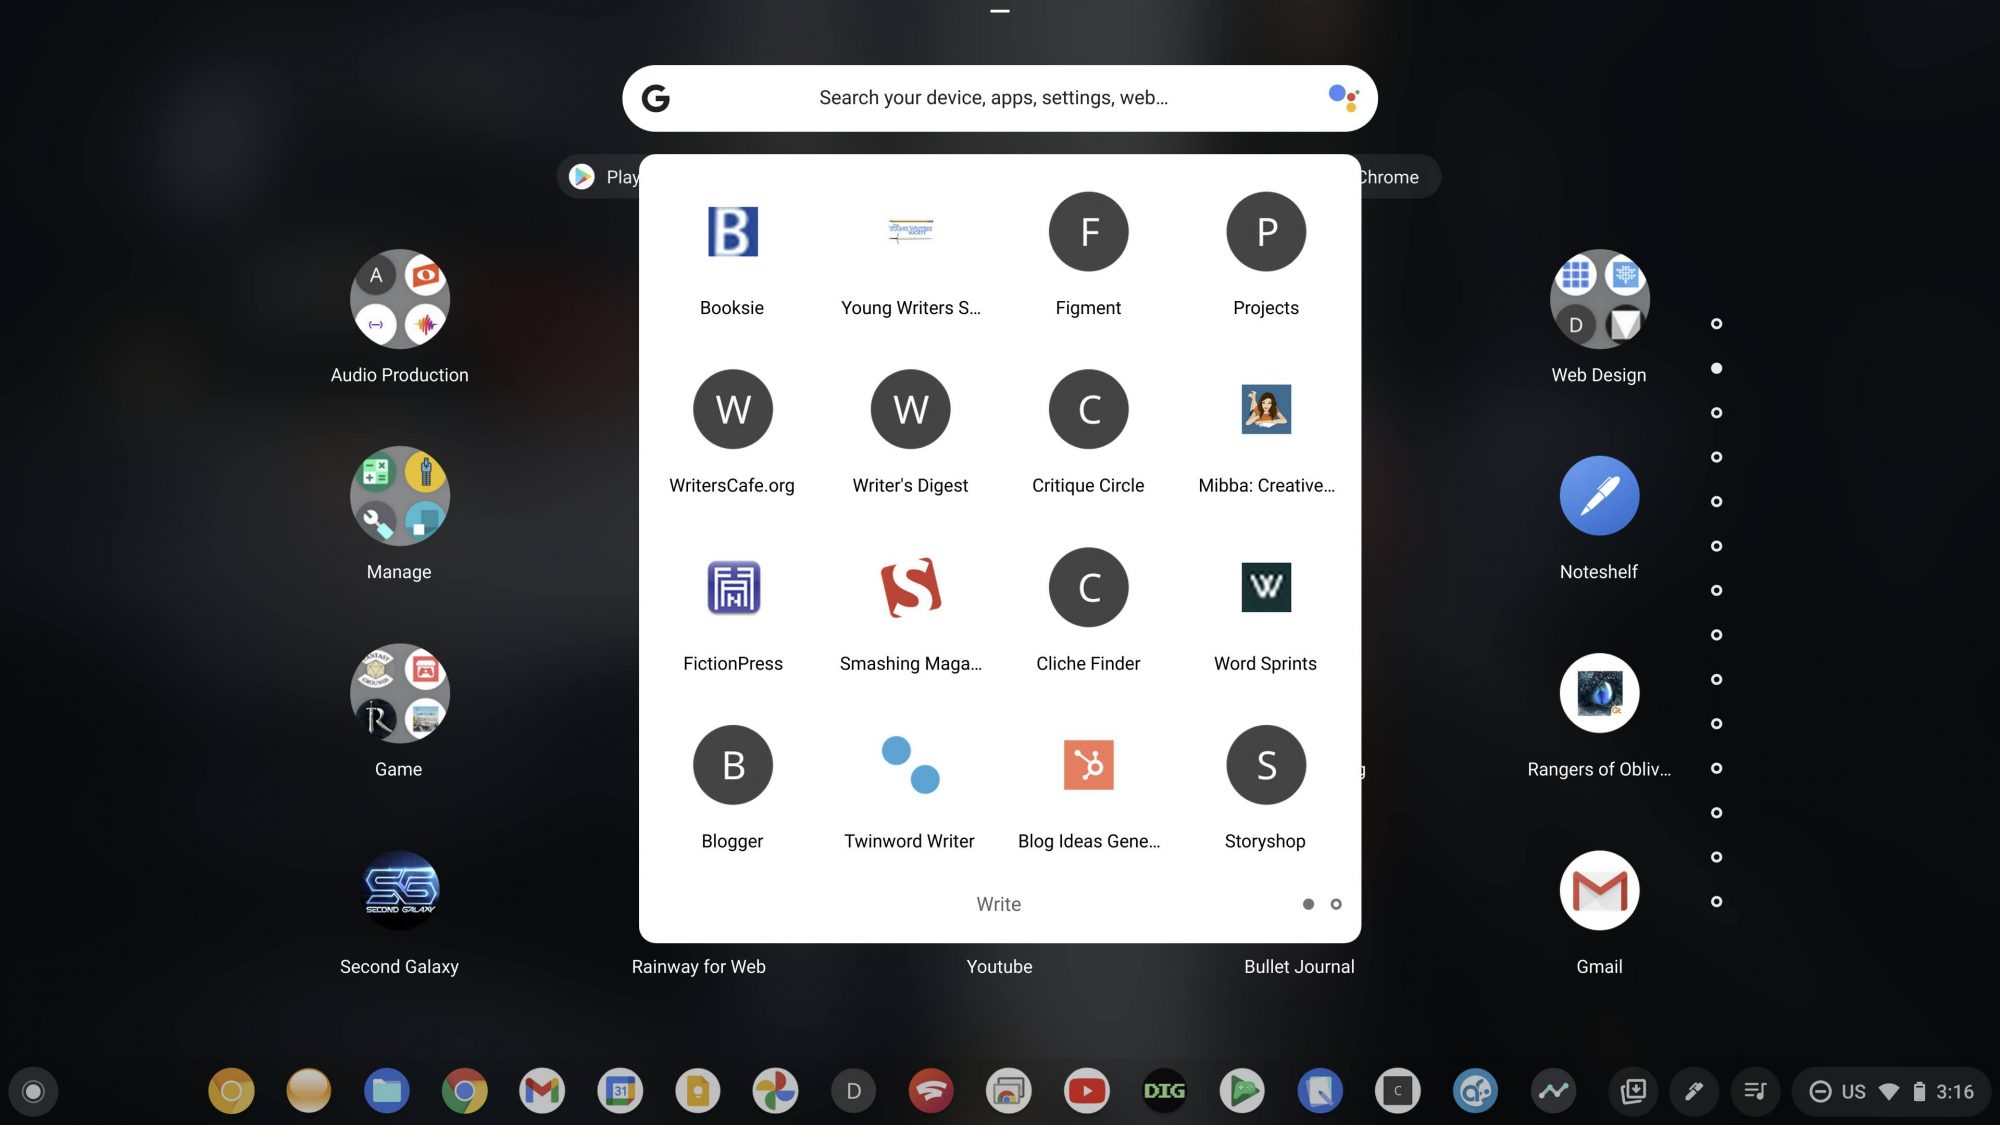The image size is (2000, 1125).
Task: Expand the Web Design folder
Action: point(1598,299)
